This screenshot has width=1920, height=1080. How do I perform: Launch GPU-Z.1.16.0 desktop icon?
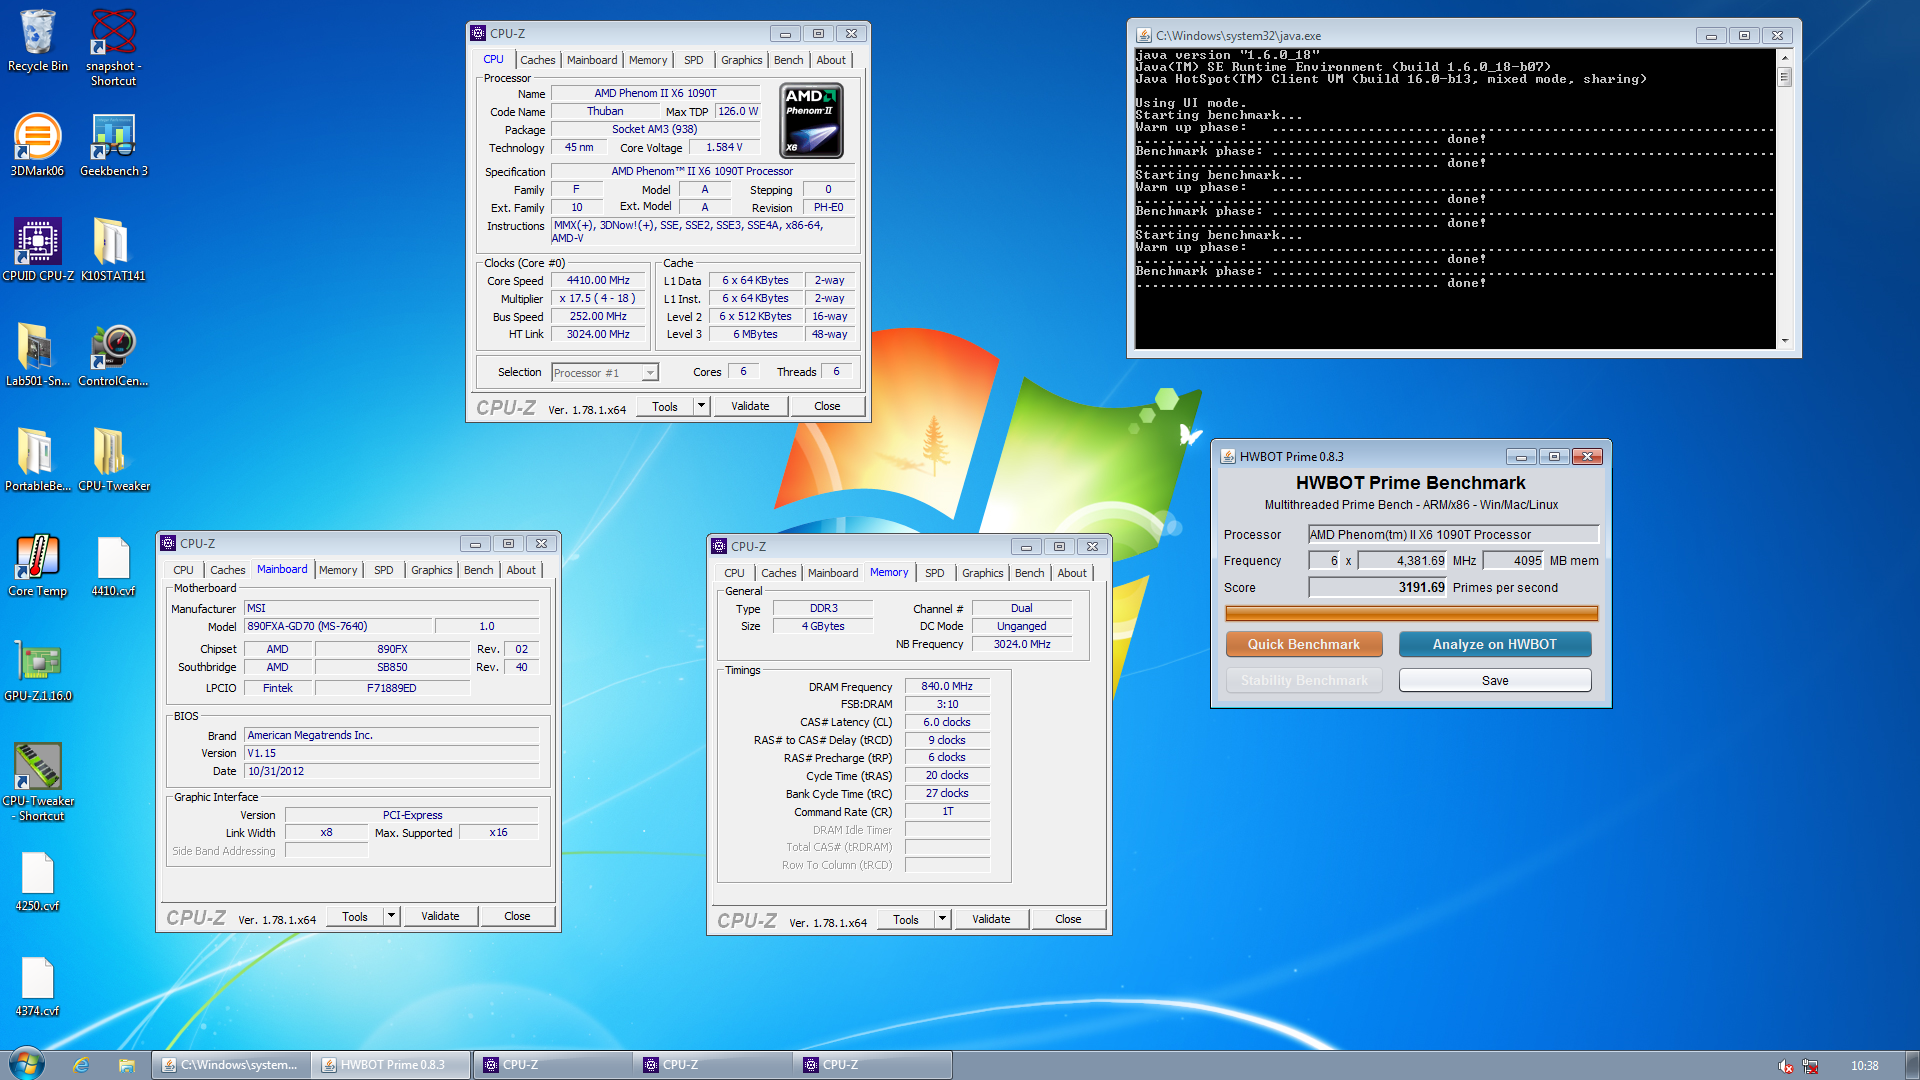tap(37, 670)
